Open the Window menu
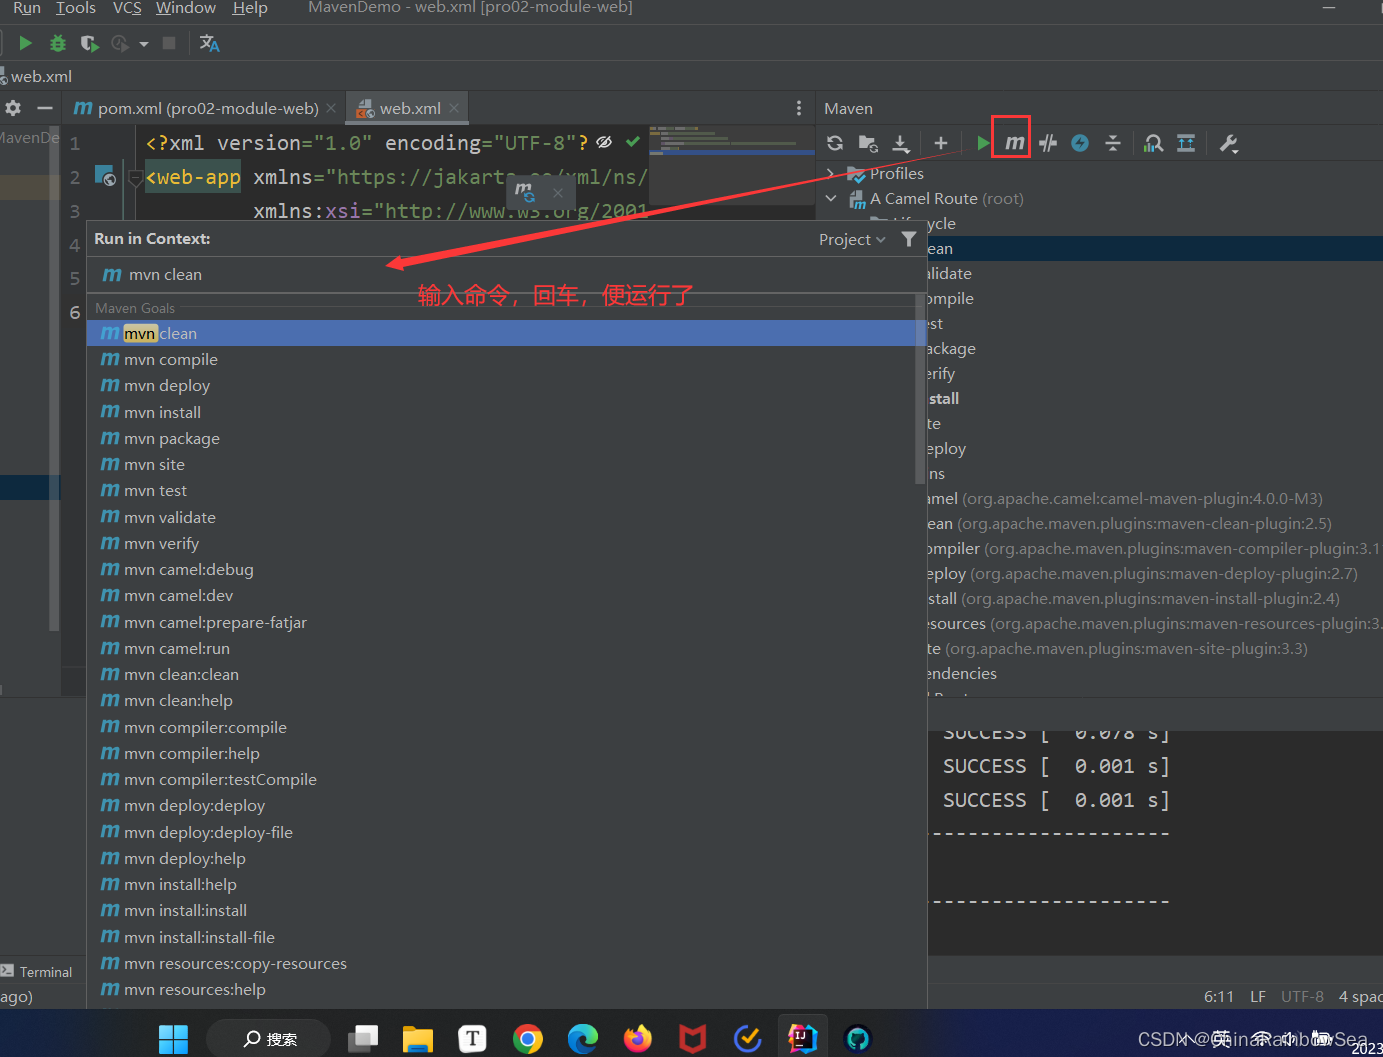 (186, 8)
